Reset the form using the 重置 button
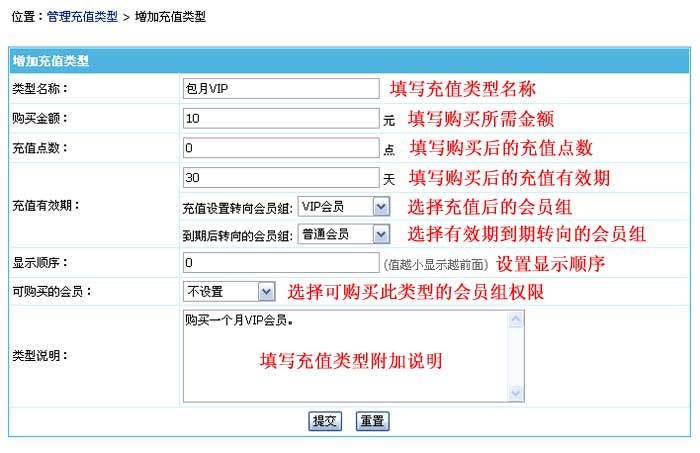Screen dimensions: 700x453 click(372, 421)
